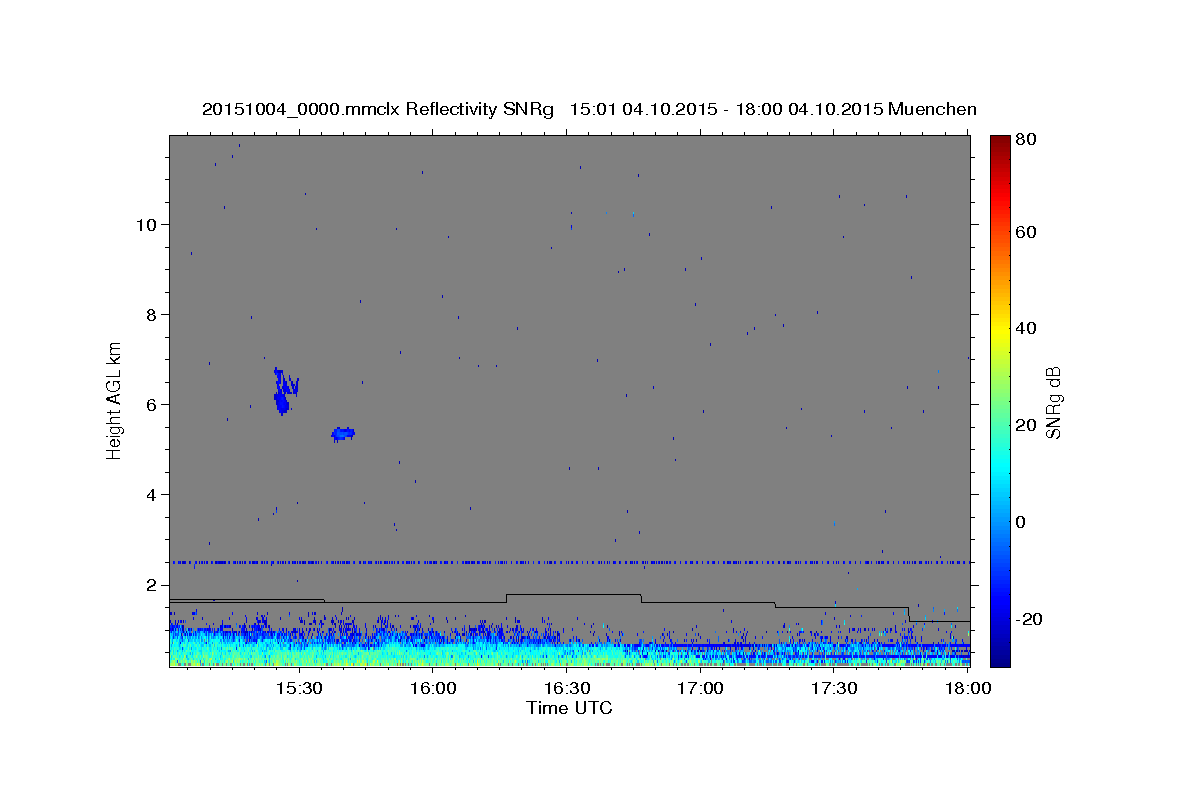Click the height tick label 4
The height and width of the screenshot is (800, 1200).
(x=153, y=494)
